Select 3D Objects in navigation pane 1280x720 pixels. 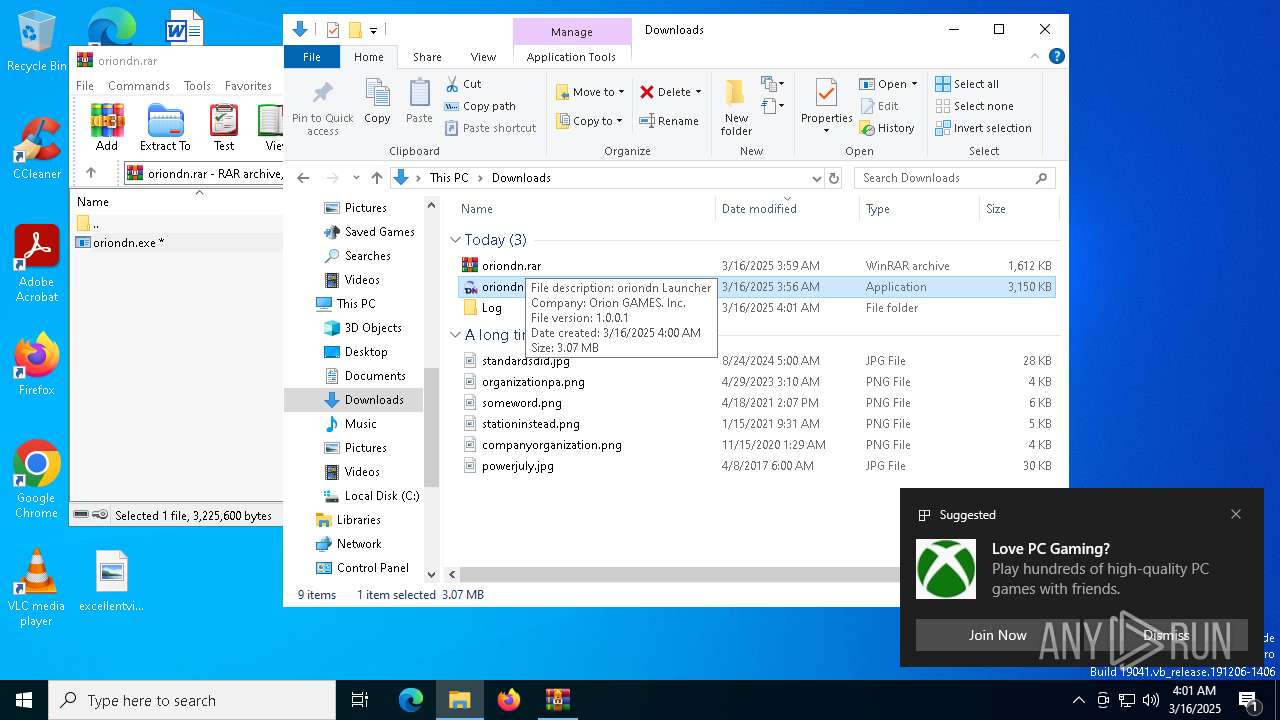point(373,328)
